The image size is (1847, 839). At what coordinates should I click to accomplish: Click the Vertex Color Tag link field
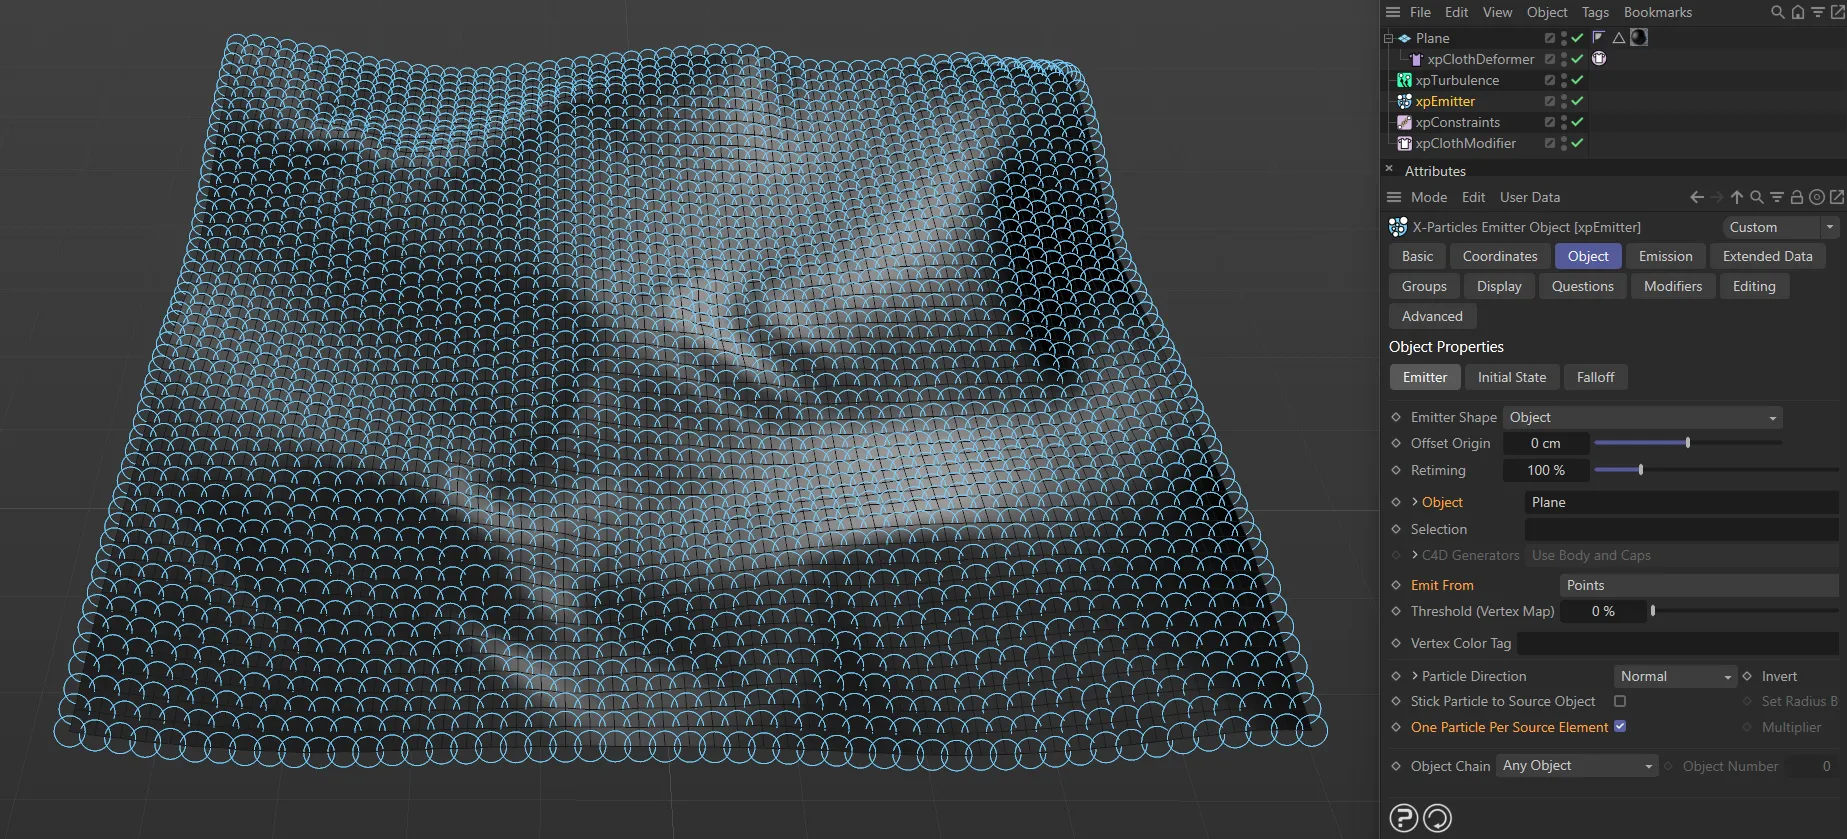[1678, 643]
